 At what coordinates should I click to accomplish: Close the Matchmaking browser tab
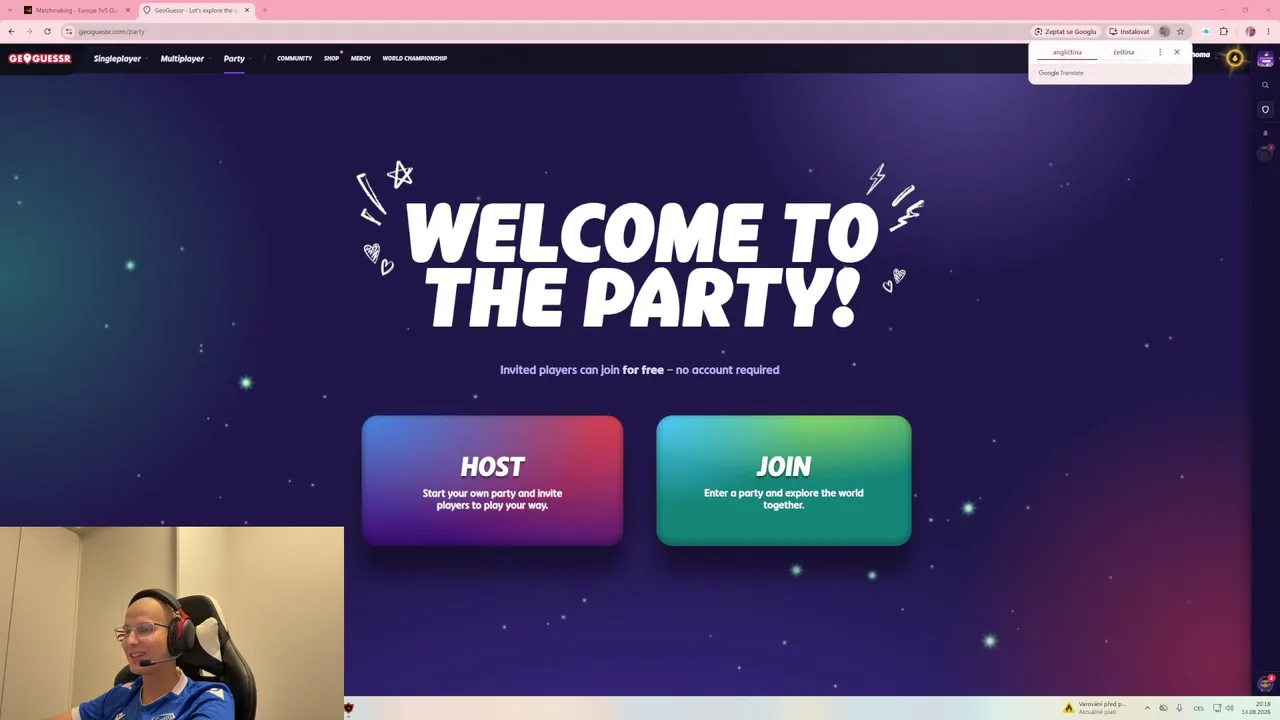pyautogui.click(x=128, y=10)
